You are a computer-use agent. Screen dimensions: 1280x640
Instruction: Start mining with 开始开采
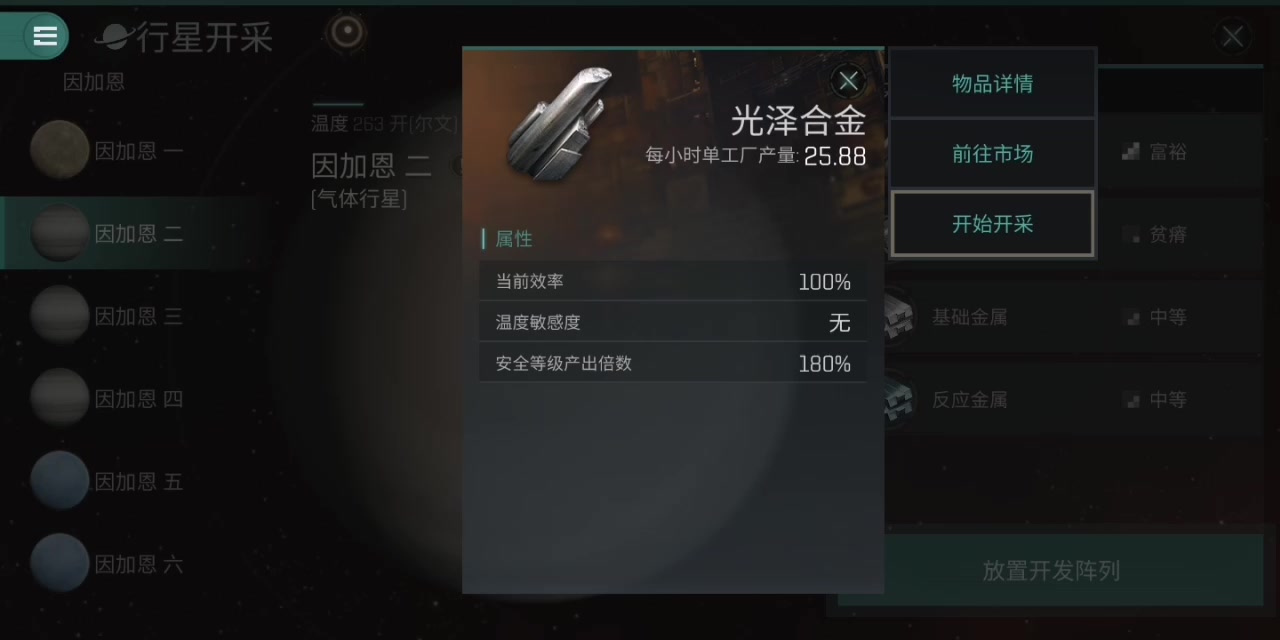992,224
